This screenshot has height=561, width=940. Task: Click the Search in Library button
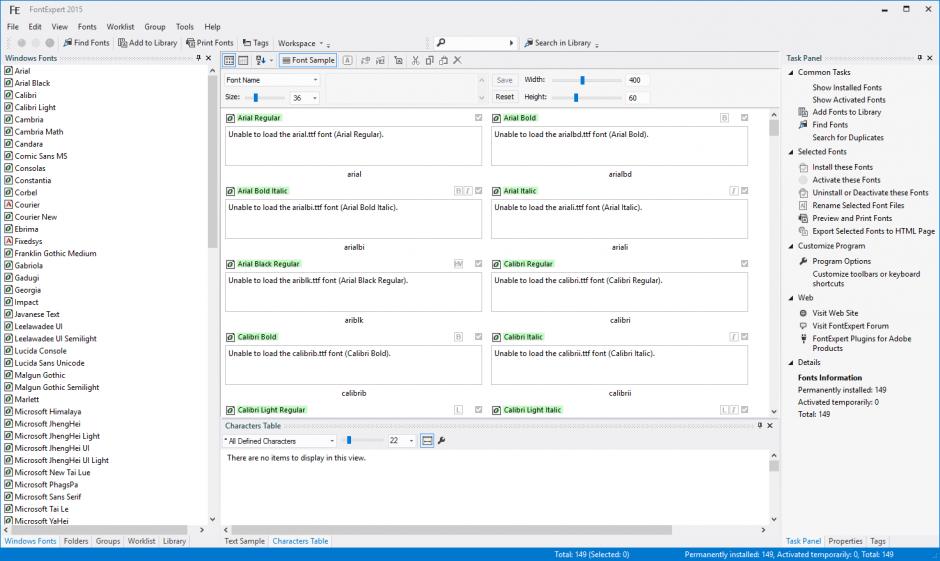558,43
